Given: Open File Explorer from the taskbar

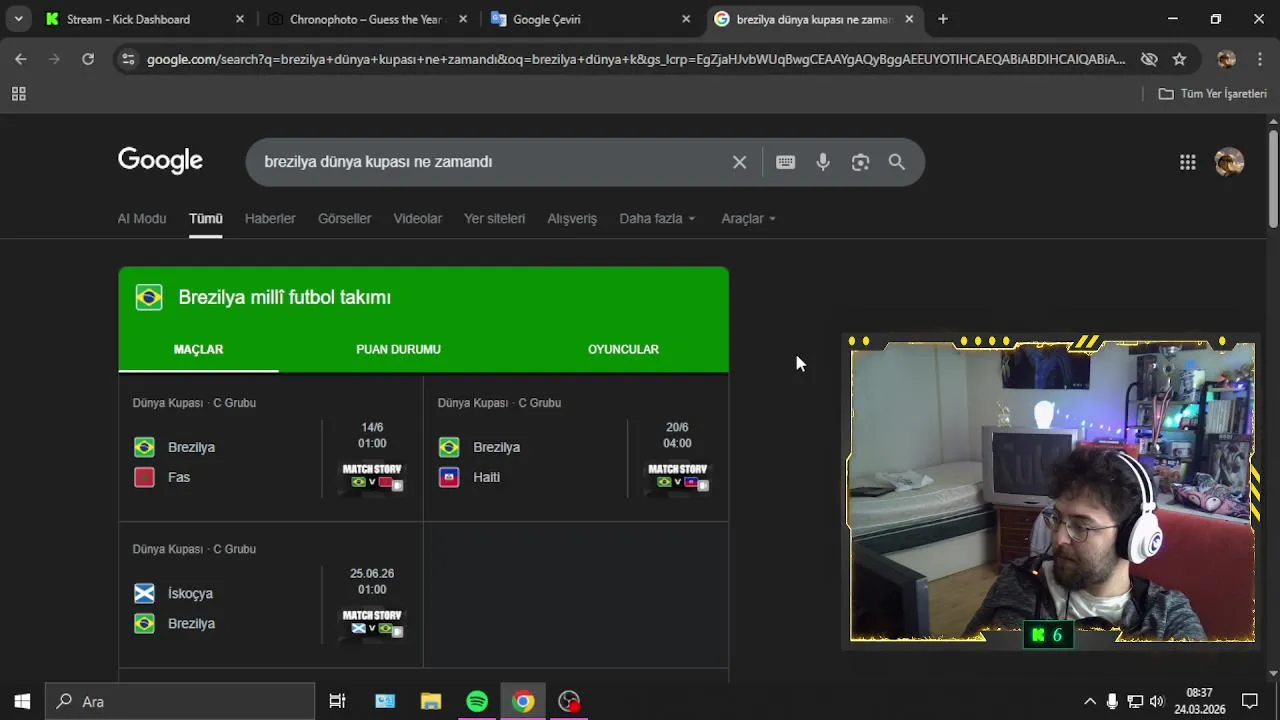Looking at the screenshot, I should (x=431, y=701).
